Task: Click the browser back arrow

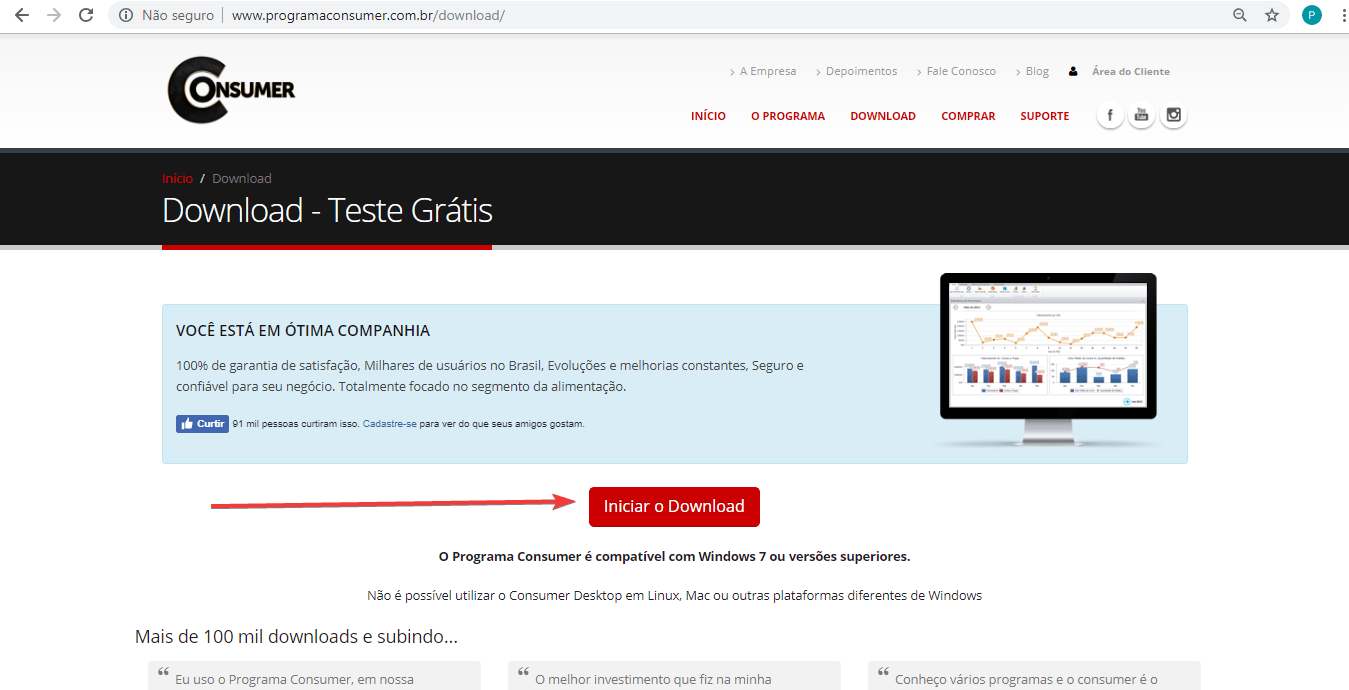Action: [21, 15]
